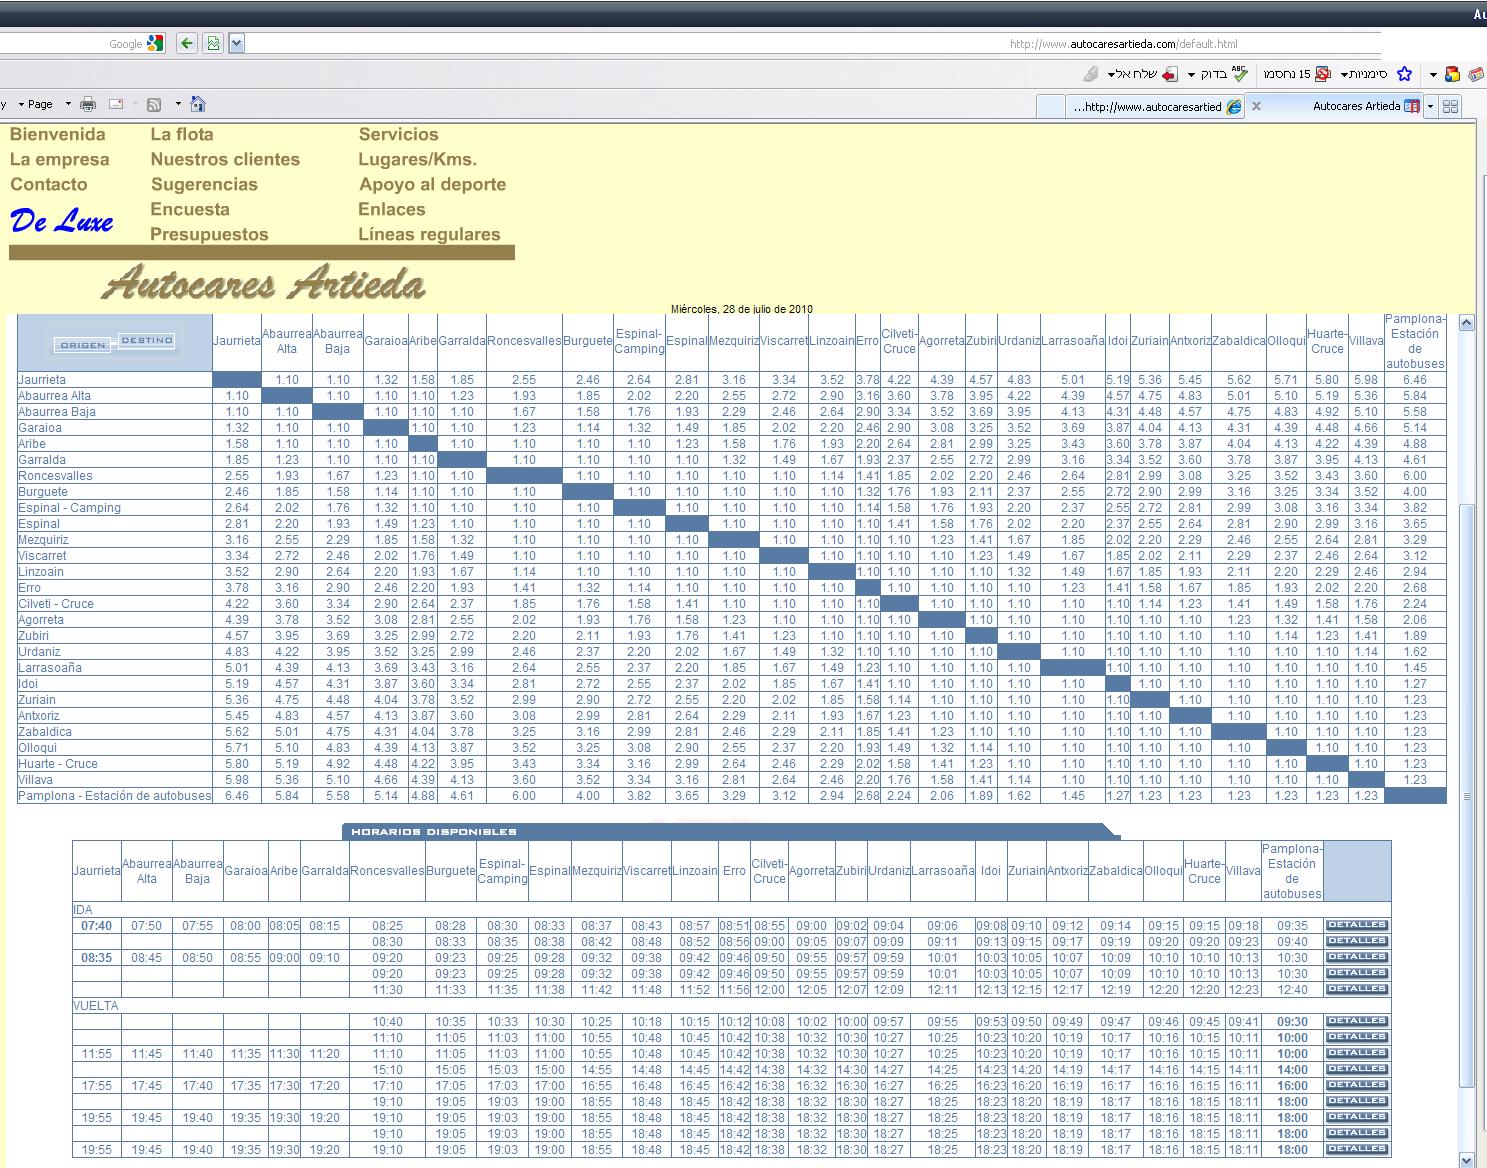Open the 'La flota' menu link
The height and width of the screenshot is (1168, 1487).
point(182,134)
